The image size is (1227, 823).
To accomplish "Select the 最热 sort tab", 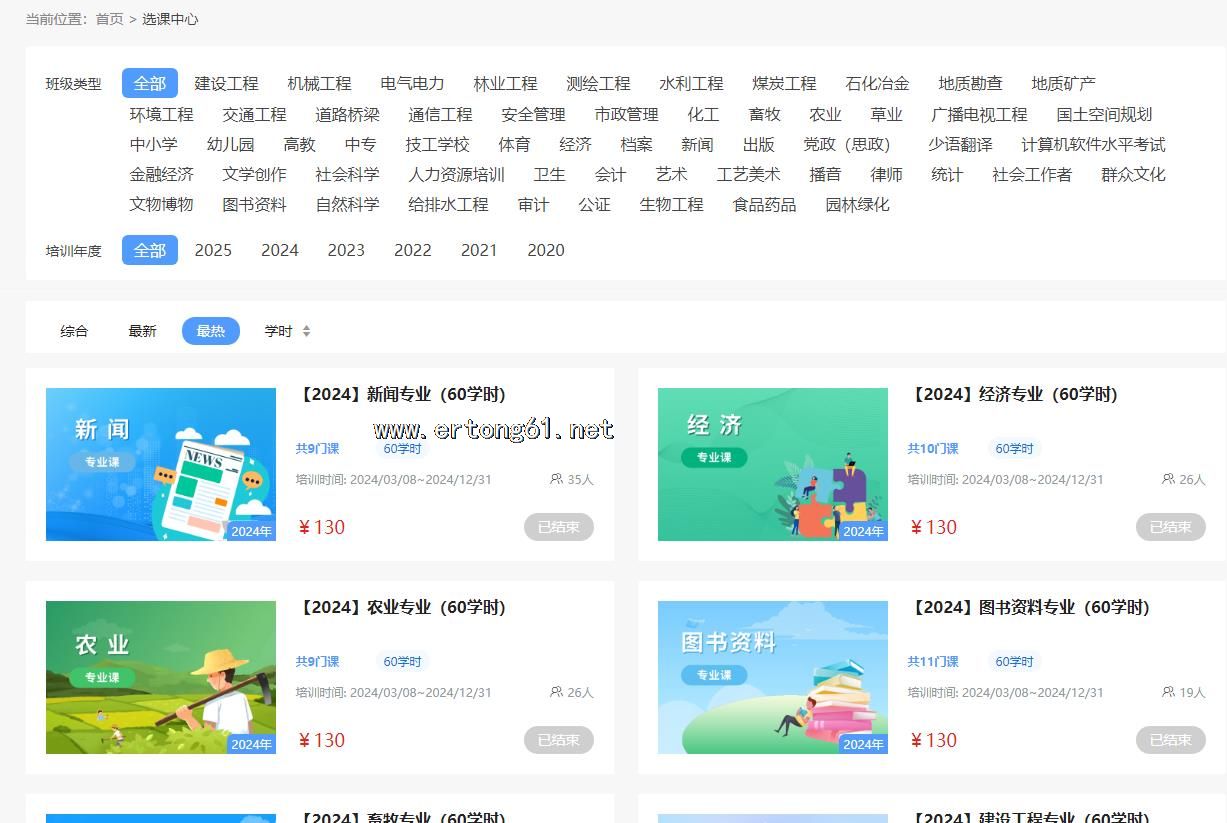I will click(x=211, y=331).
